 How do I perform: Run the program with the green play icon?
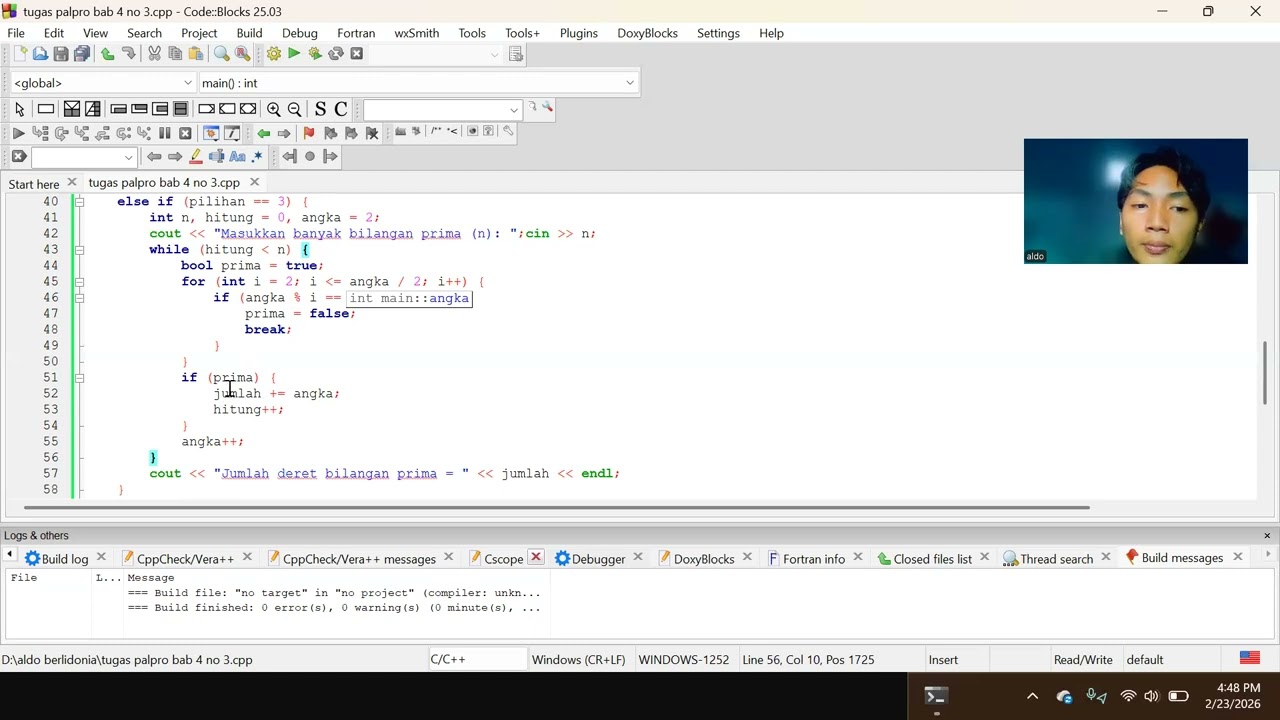(x=294, y=54)
